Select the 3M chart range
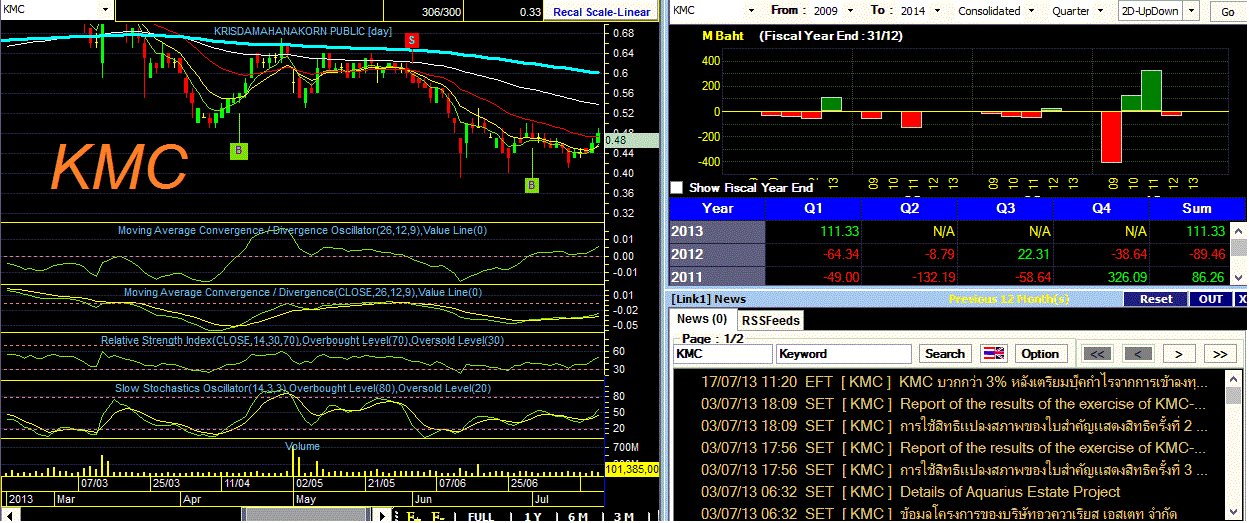 click(x=623, y=516)
